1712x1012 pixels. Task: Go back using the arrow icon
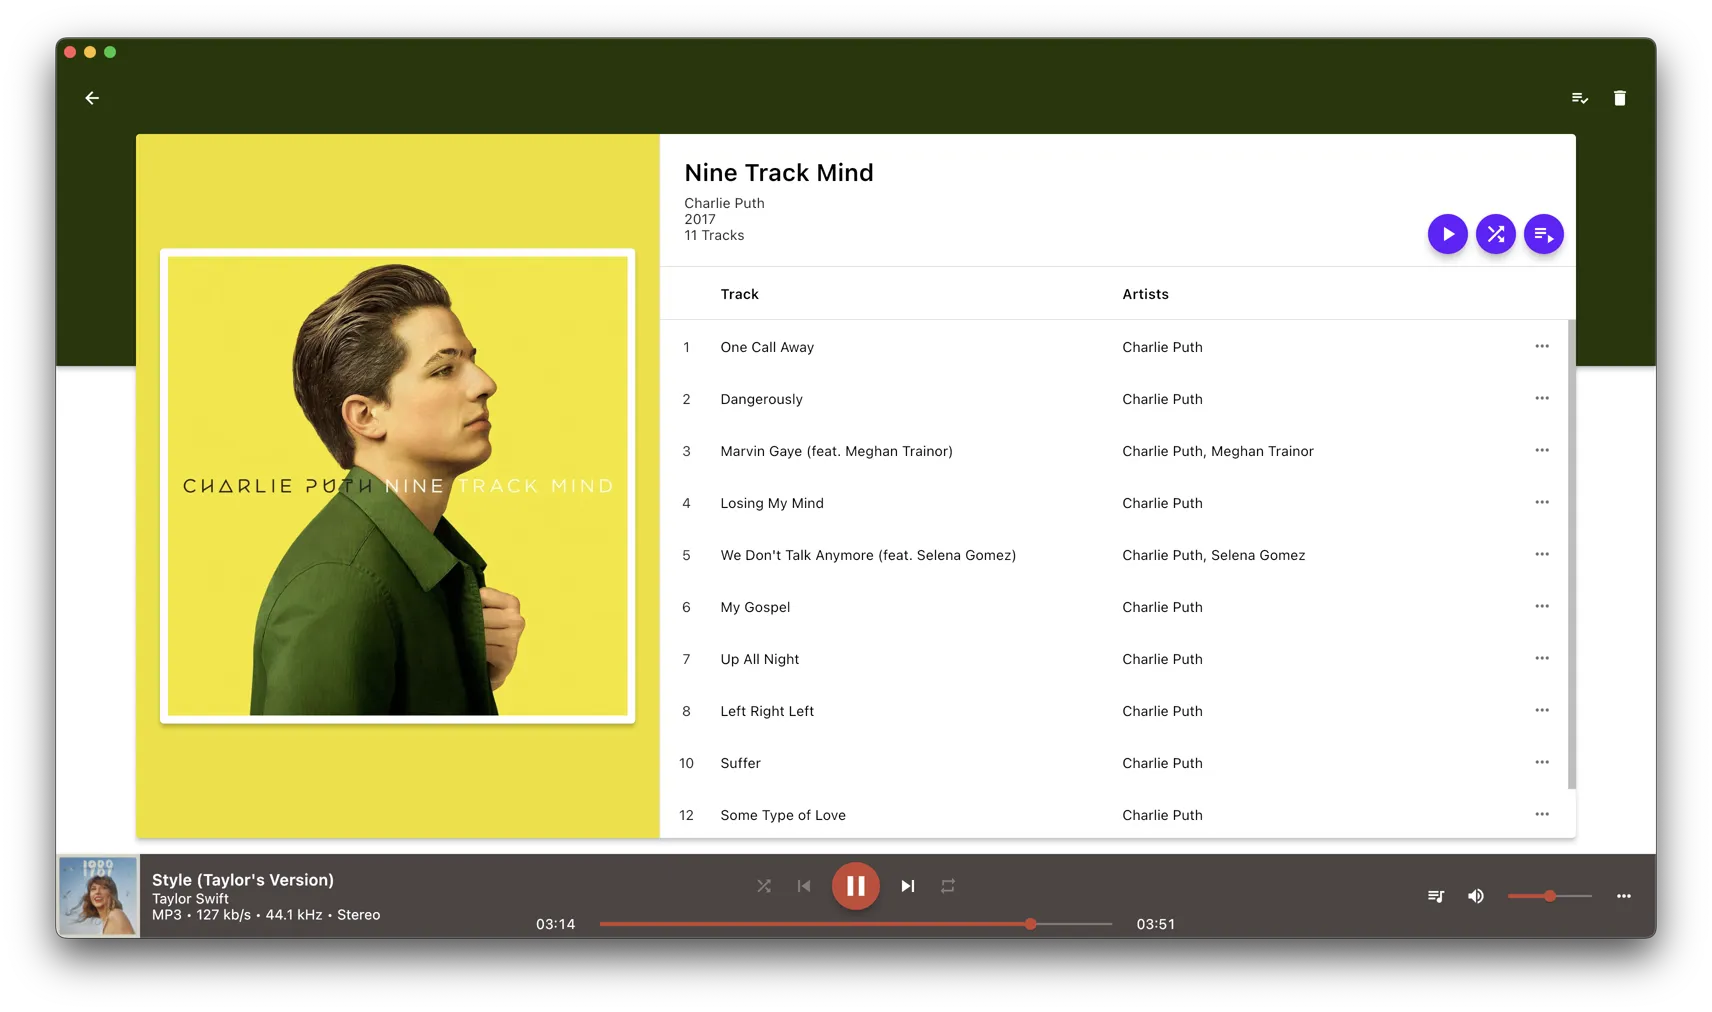point(92,98)
